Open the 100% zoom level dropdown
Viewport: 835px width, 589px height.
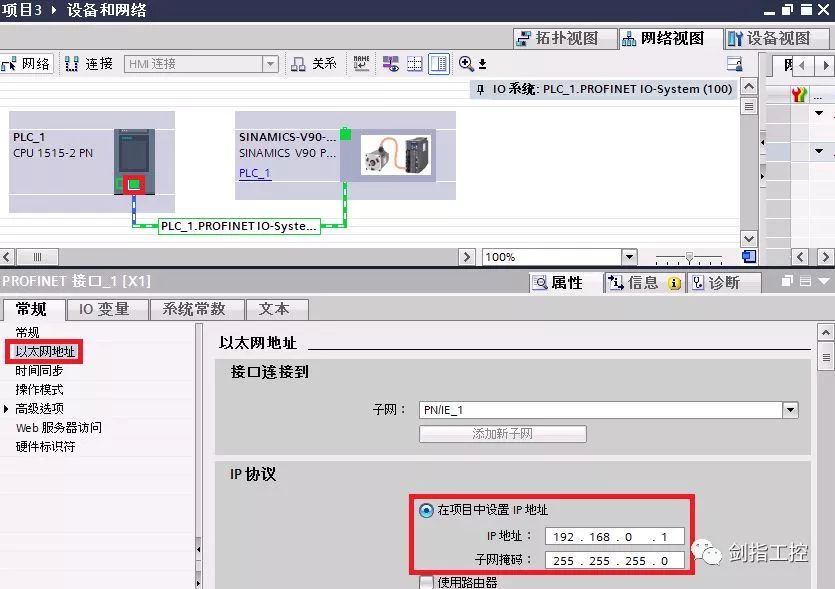(x=627, y=256)
